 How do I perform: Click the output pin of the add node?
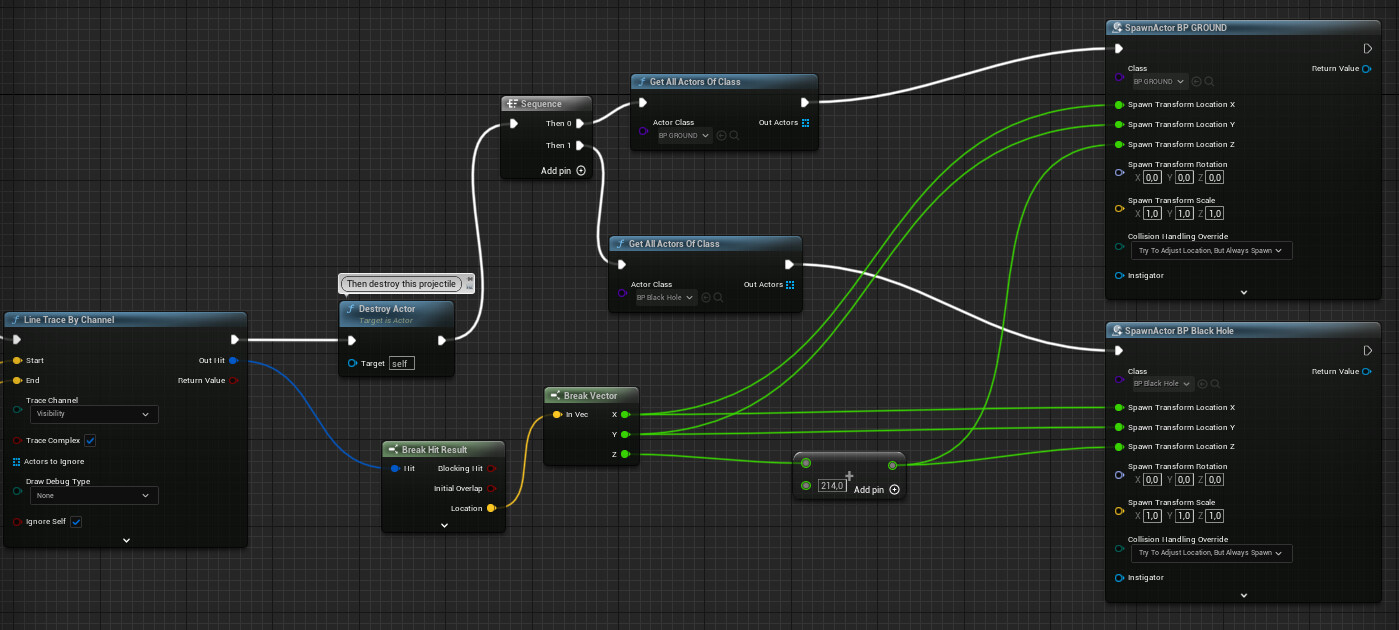892,465
